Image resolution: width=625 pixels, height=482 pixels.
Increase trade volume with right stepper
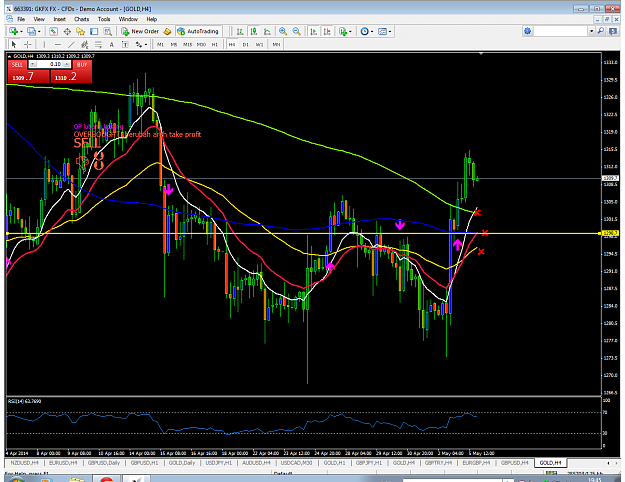67,64
